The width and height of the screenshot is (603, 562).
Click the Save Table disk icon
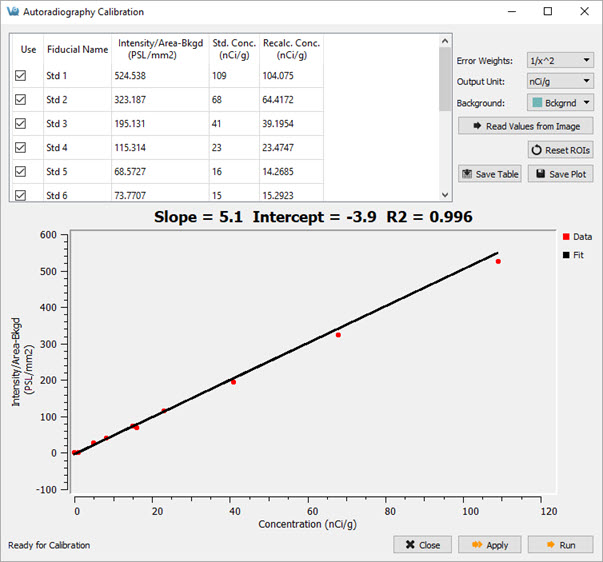[468, 174]
